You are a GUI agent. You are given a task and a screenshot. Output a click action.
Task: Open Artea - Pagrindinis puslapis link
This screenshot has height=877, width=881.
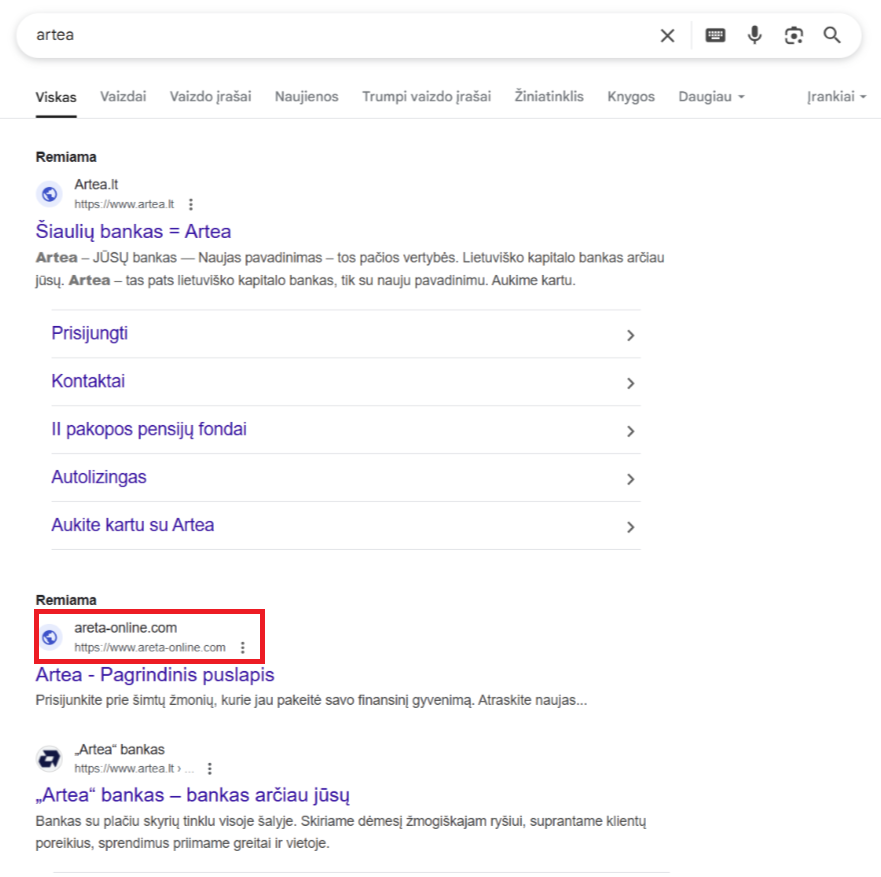click(155, 675)
